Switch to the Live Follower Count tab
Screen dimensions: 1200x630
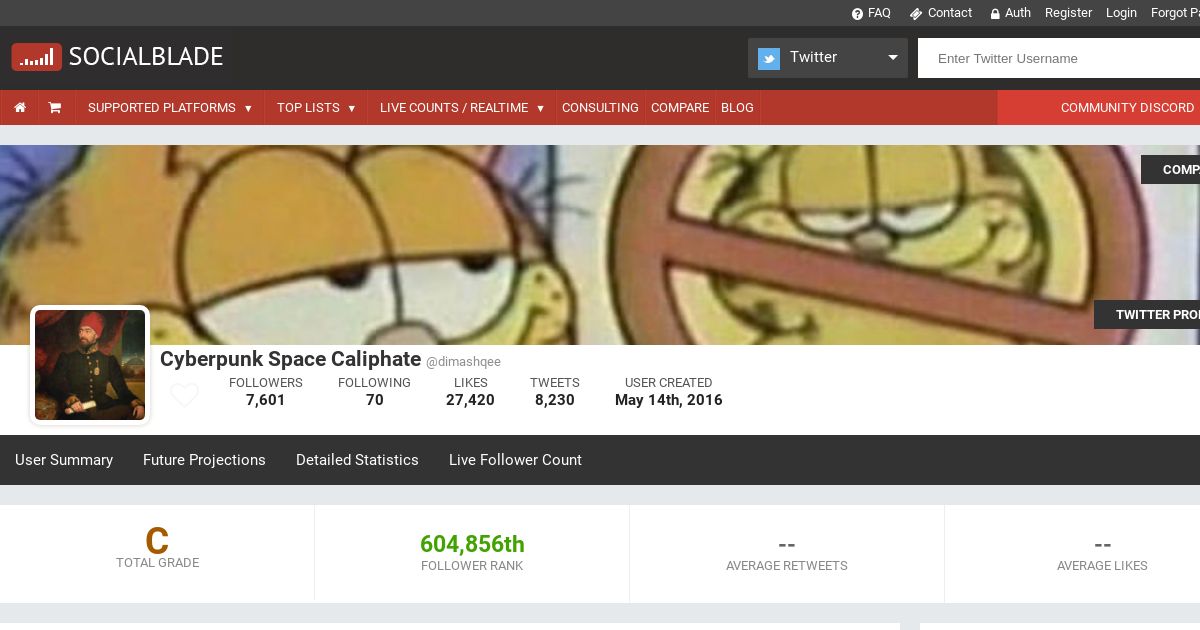[x=515, y=460]
